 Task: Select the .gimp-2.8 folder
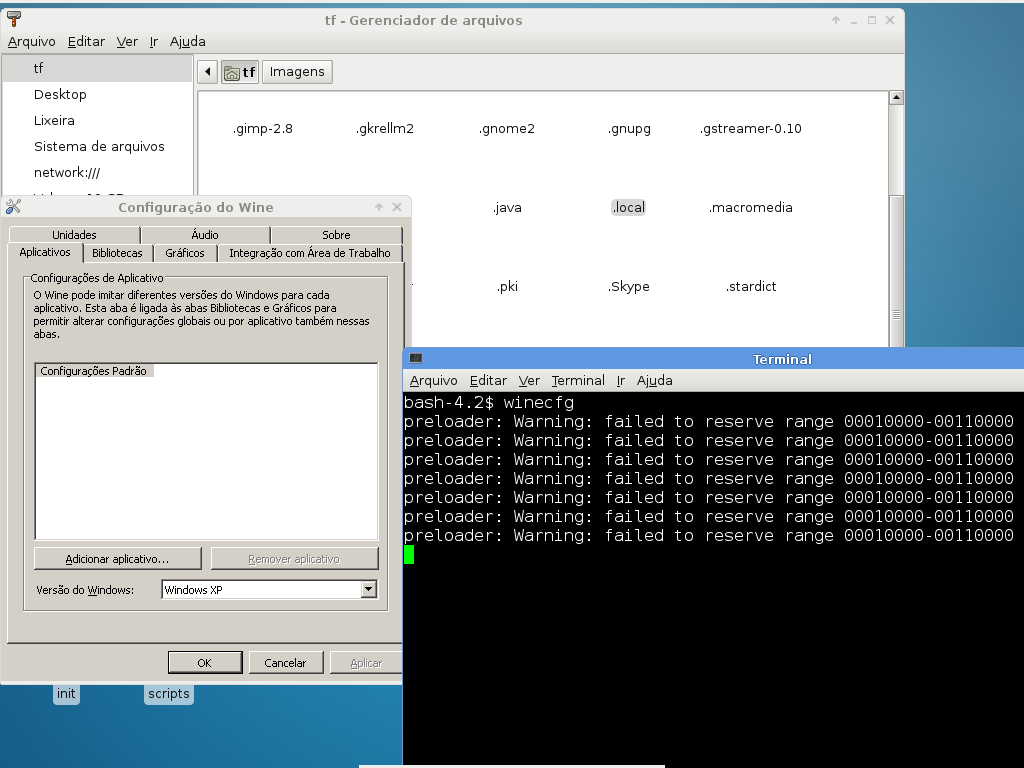pos(262,129)
